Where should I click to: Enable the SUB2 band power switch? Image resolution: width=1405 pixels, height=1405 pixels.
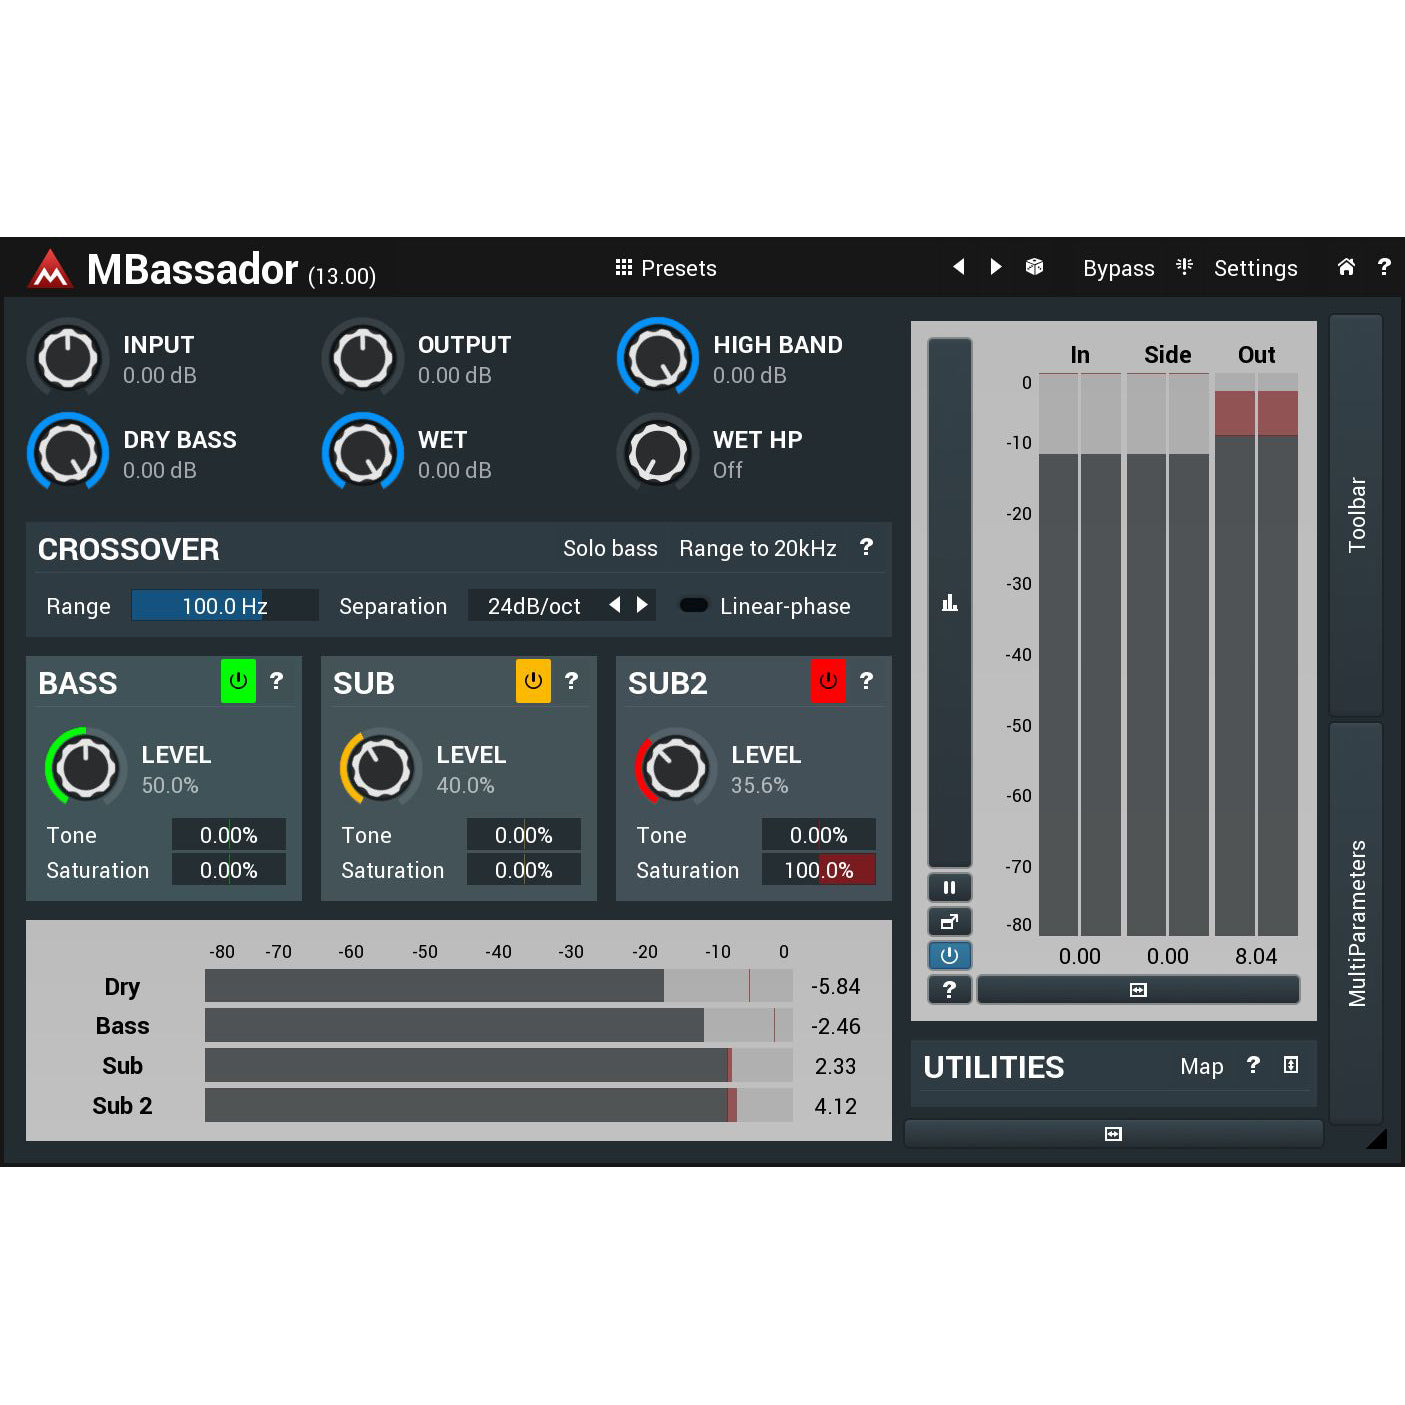click(827, 681)
